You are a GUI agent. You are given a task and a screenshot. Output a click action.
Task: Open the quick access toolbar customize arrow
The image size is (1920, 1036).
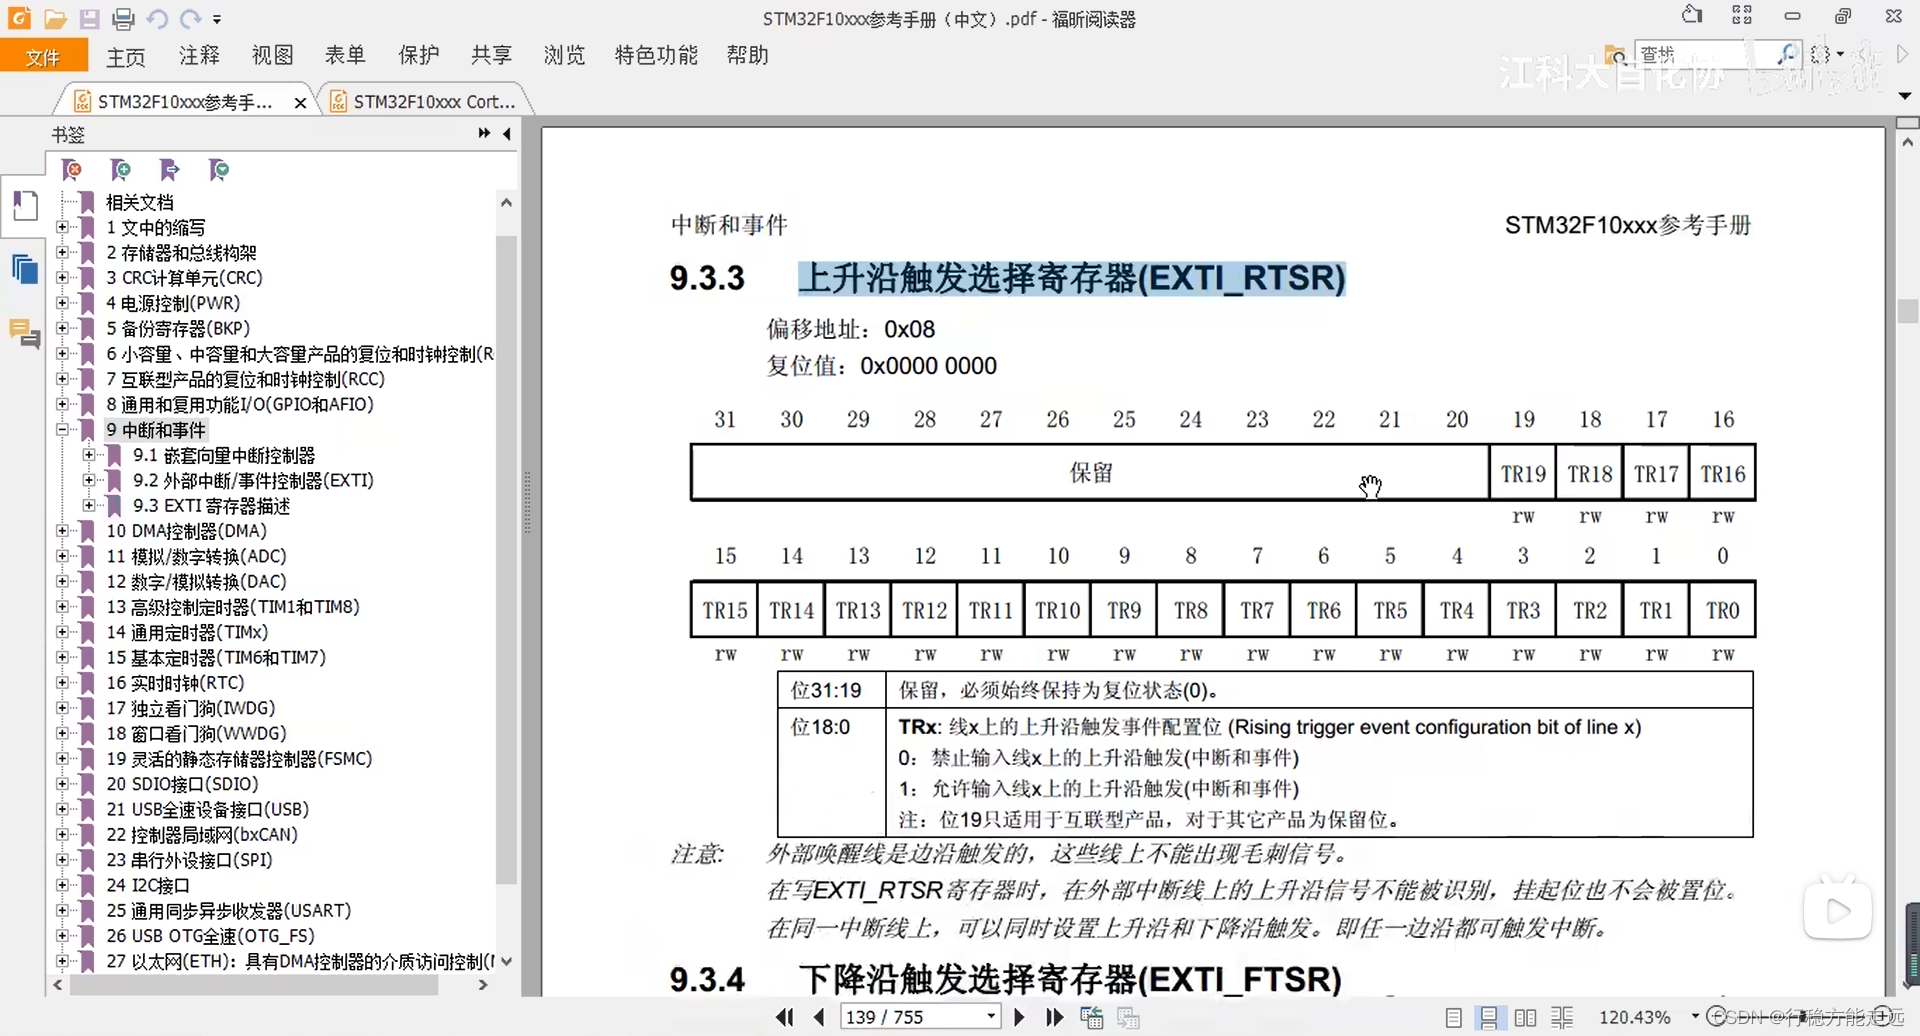[217, 19]
